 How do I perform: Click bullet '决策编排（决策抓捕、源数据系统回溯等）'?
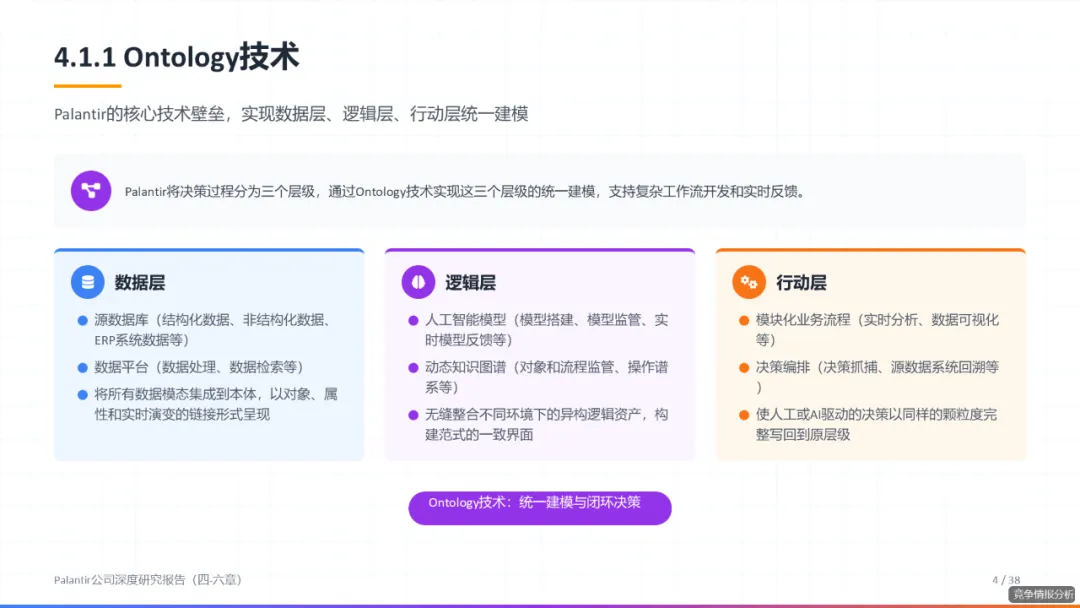(x=877, y=377)
